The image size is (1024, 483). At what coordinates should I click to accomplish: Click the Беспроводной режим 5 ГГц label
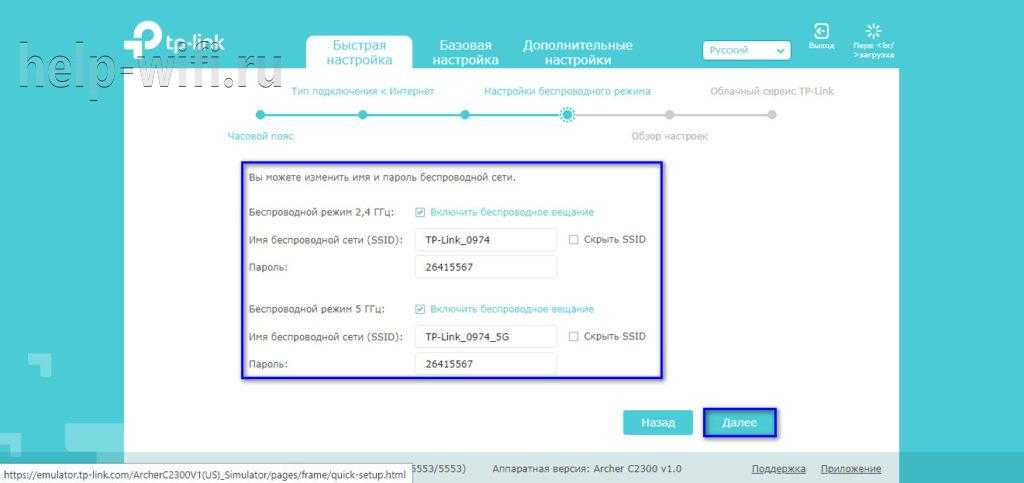[x=316, y=309]
